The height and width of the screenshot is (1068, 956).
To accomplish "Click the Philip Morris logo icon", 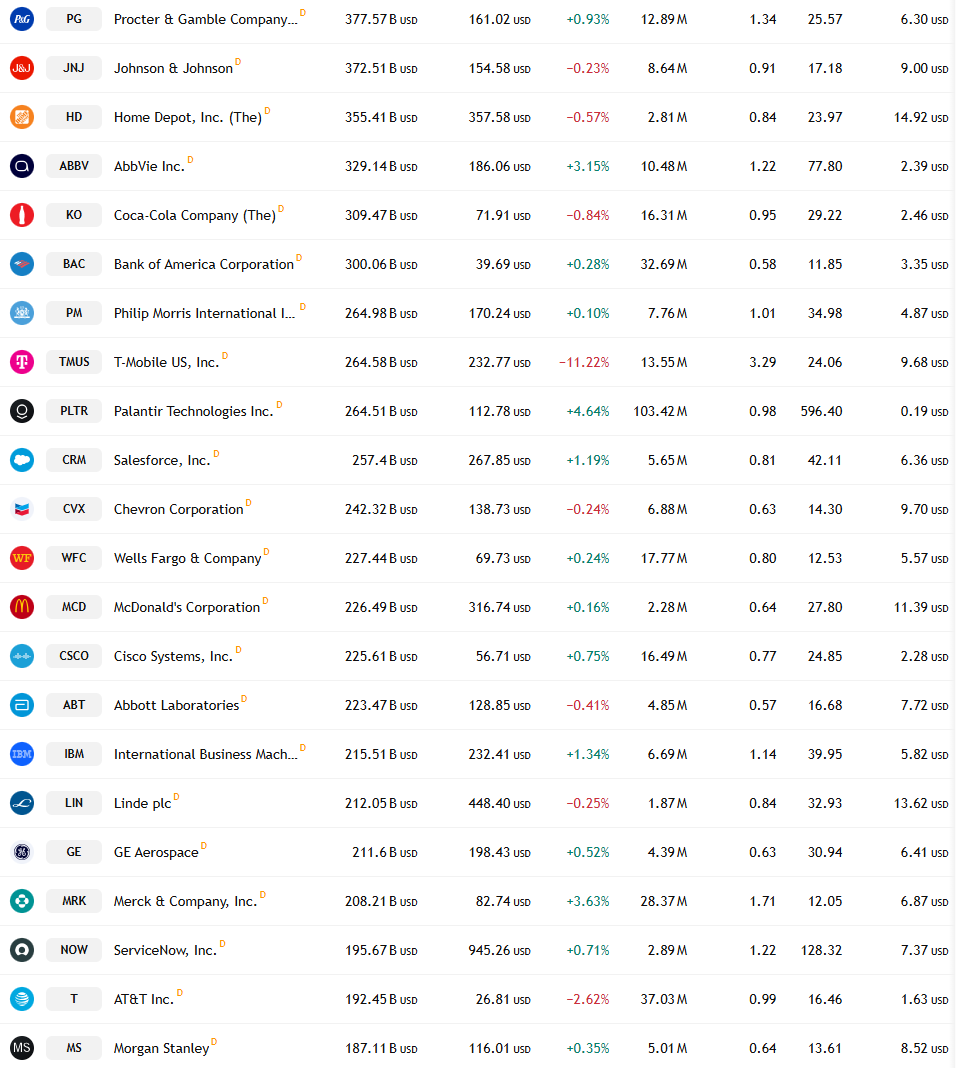I will (22, 313).
